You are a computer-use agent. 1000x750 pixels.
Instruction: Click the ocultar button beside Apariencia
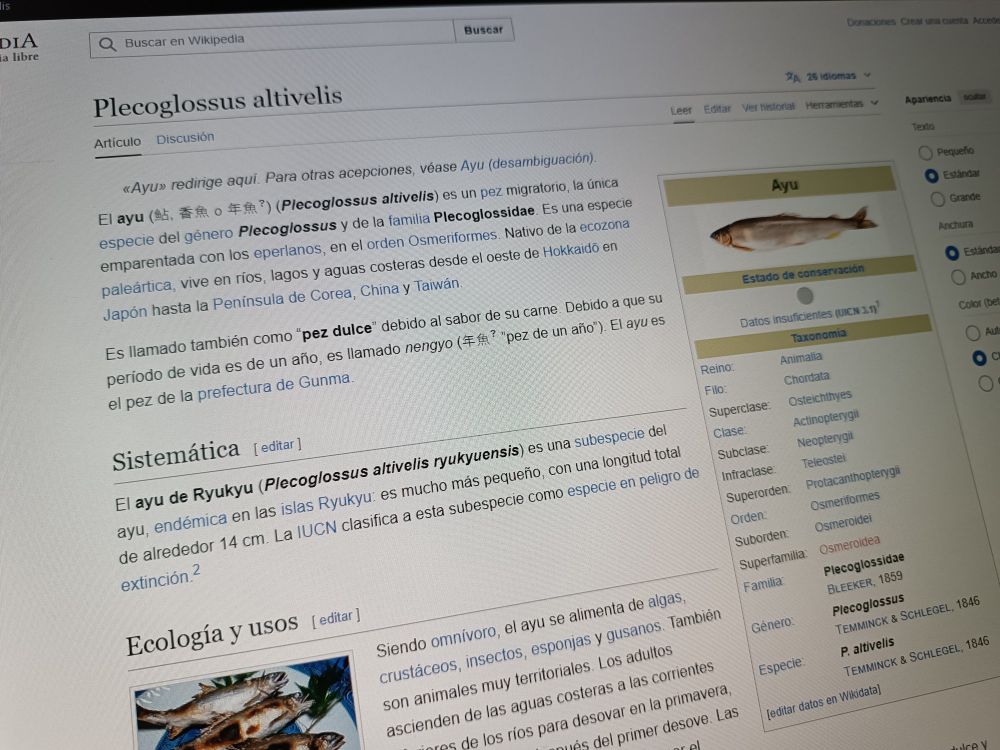[x=974, y=97]
